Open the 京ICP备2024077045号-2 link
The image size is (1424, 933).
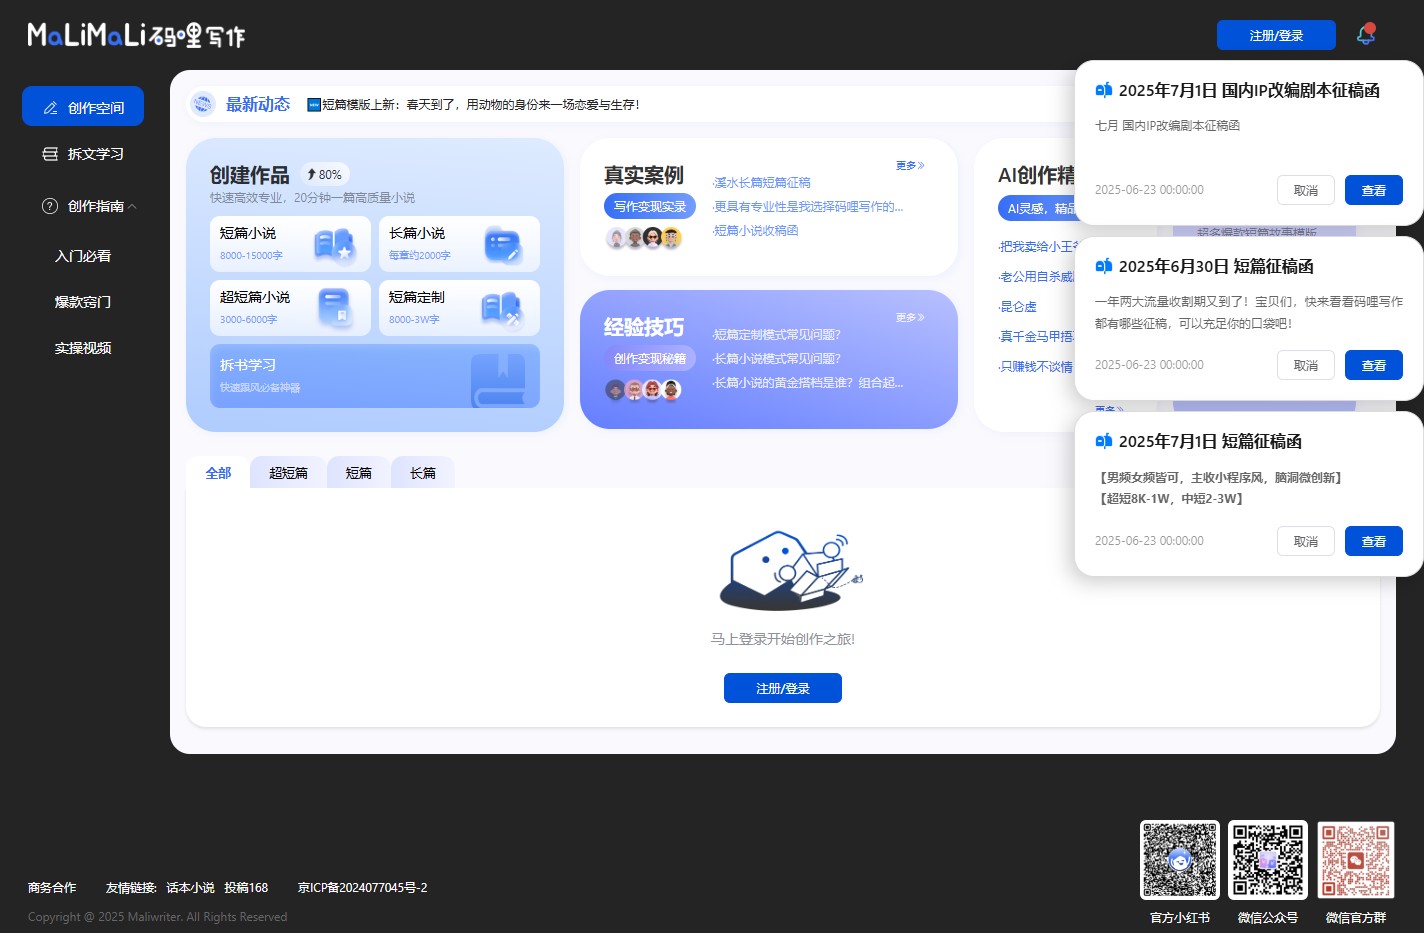[362, 887]
